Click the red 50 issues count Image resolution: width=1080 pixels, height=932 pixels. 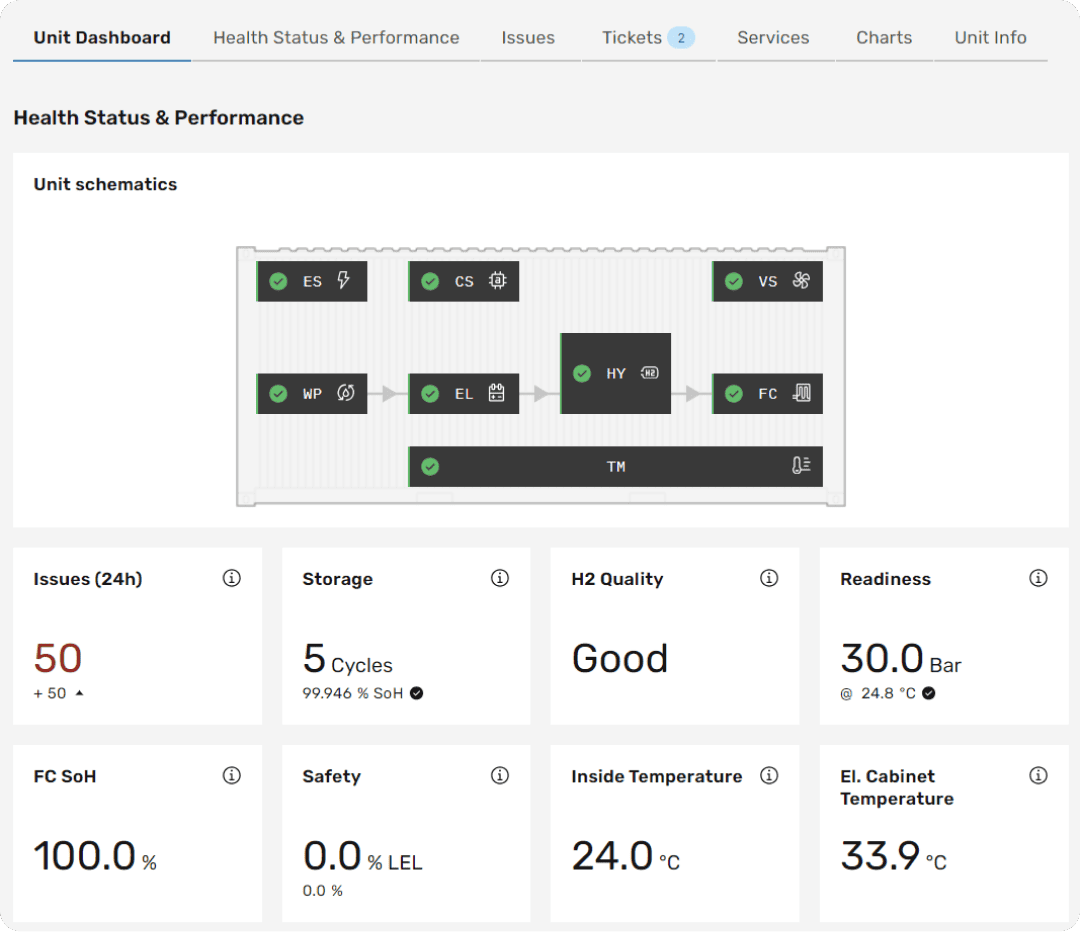click(x=58, y=658)
